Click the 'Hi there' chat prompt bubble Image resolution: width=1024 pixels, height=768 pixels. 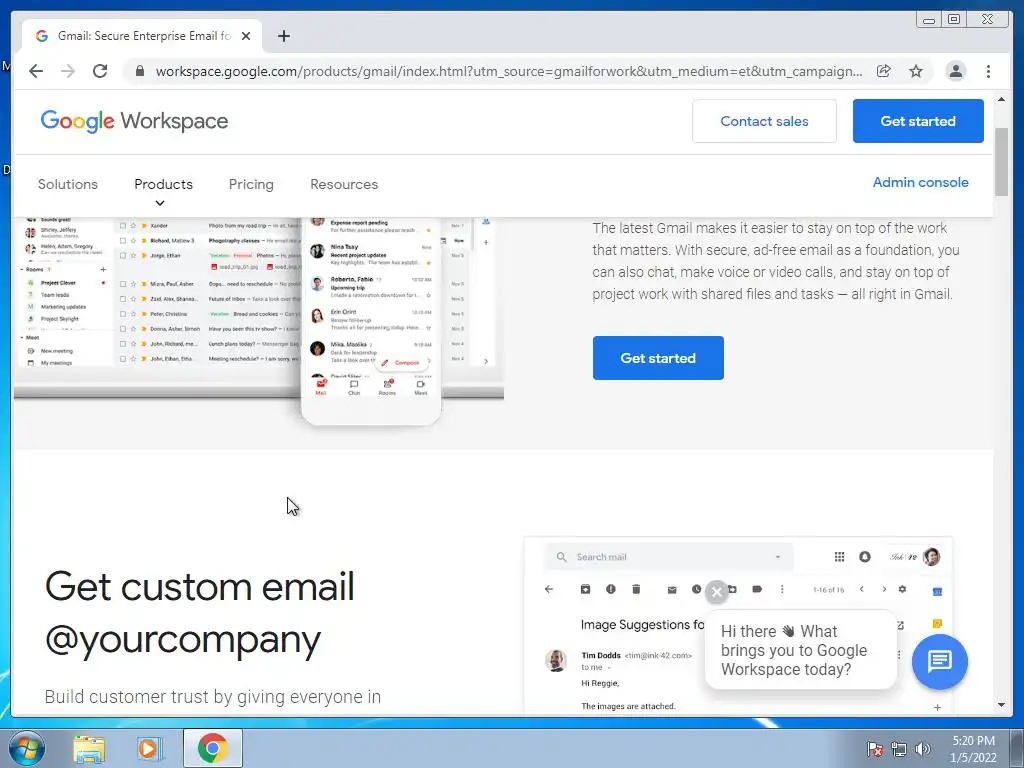point(800,650)
